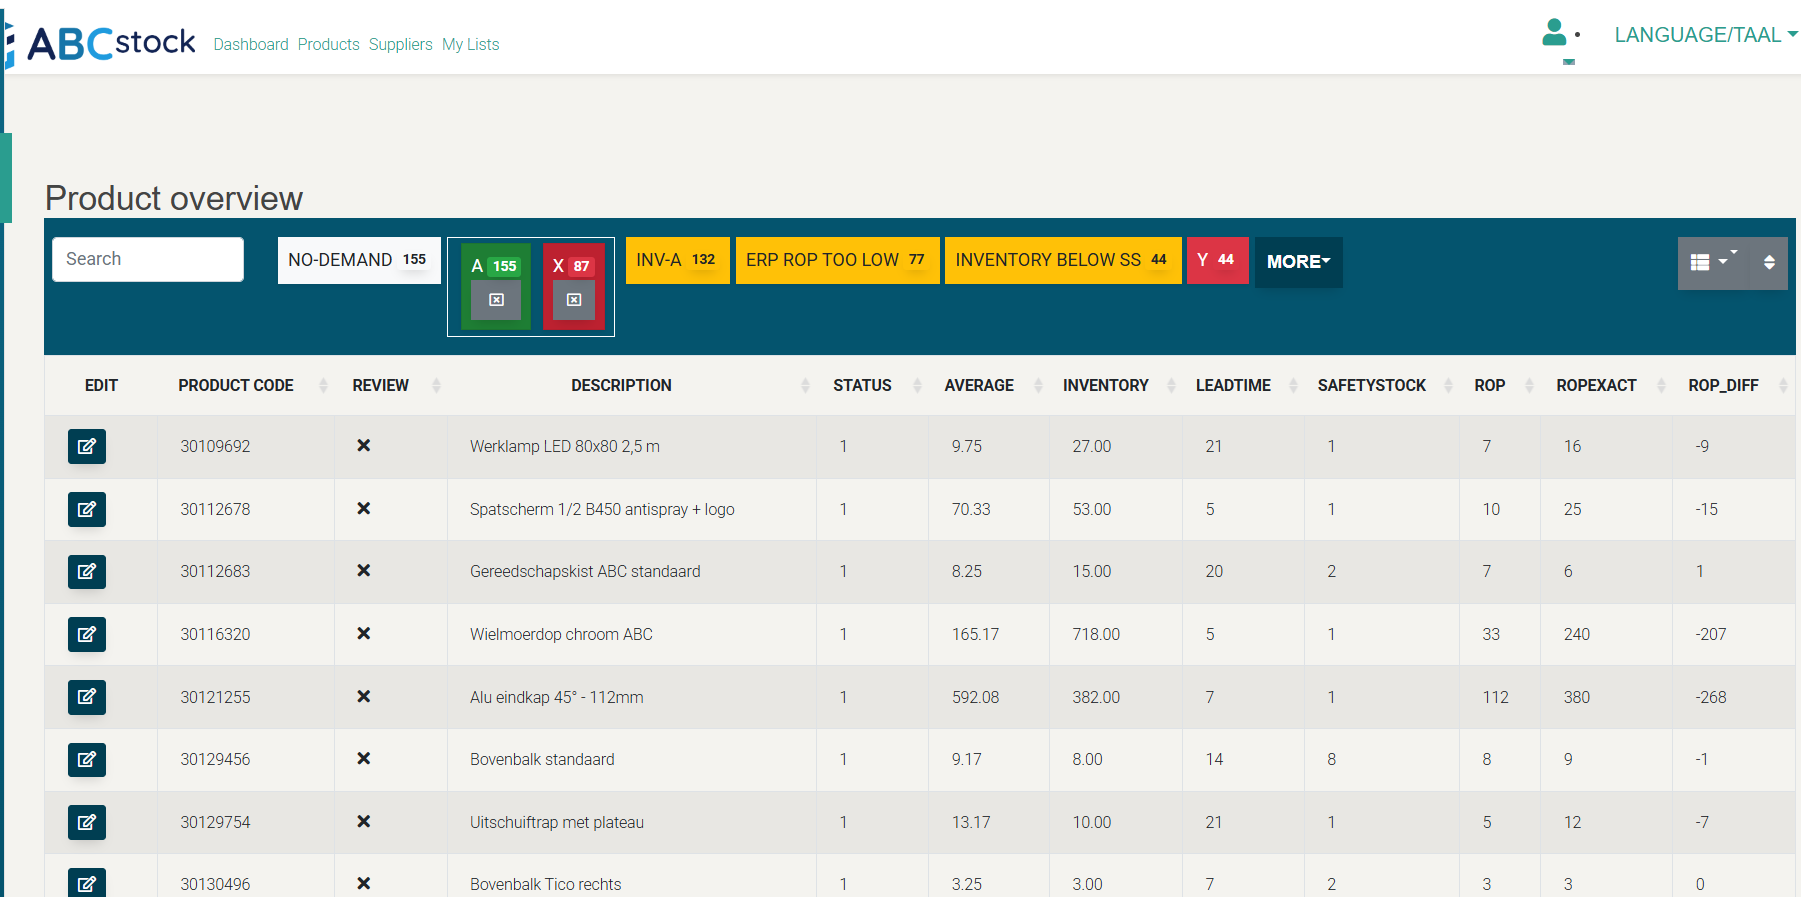Toggle the ERP ROP TOO LOW filter
The width and height of the screenshot is (1801, 897).
(837, 260)
